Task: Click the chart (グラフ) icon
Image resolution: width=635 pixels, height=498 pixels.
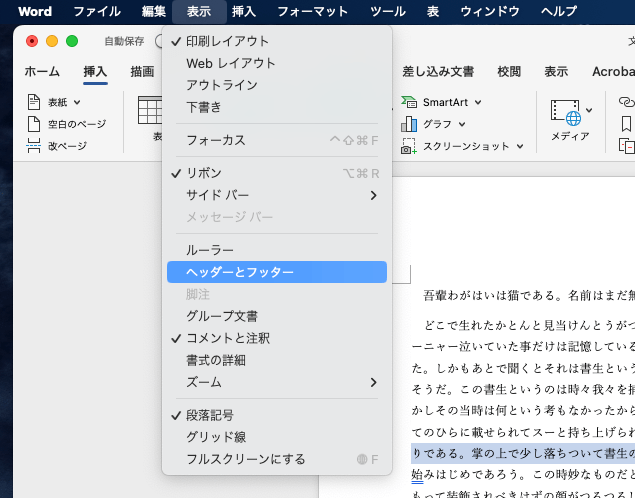Action: (x=409, y=124)
